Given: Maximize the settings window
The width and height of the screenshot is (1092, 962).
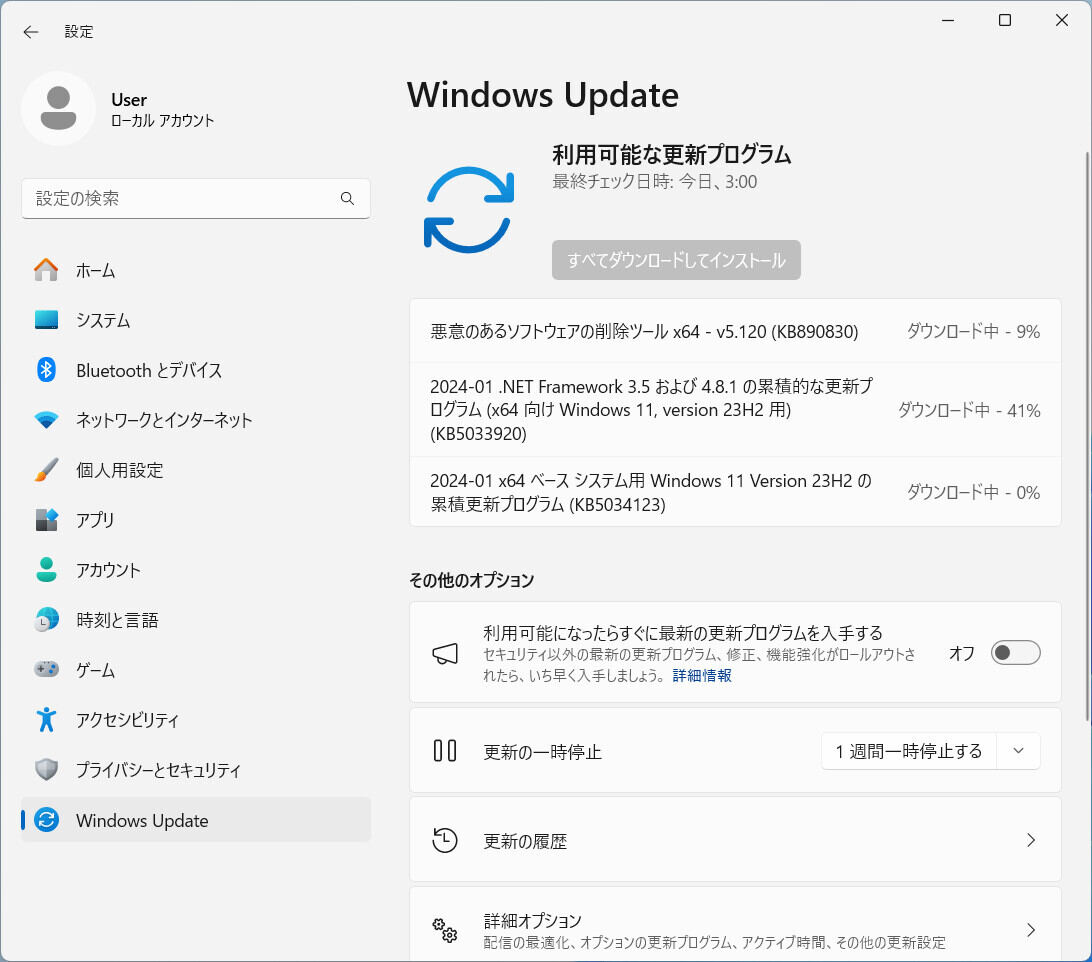Looking at the screenshot, I should pos(1004,20).
